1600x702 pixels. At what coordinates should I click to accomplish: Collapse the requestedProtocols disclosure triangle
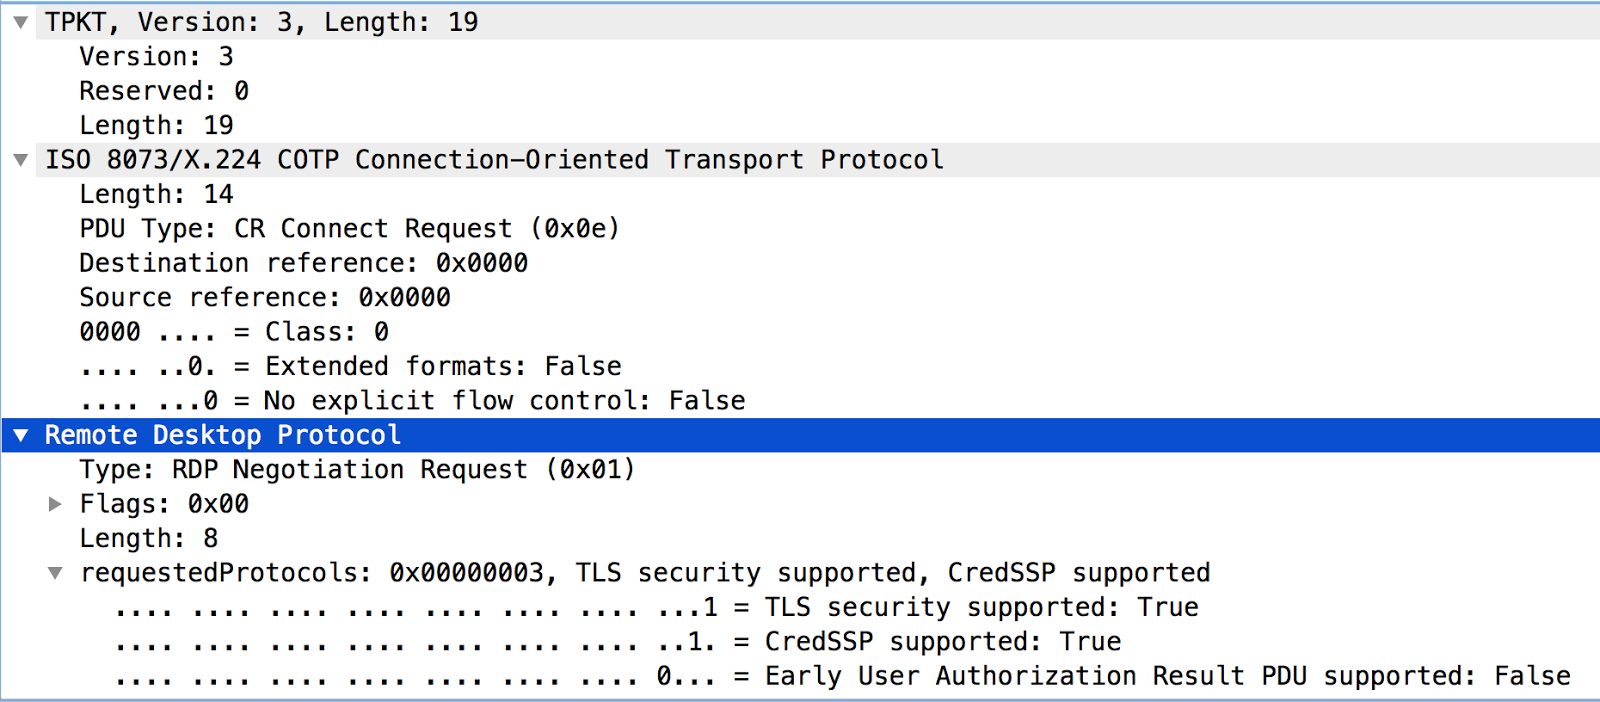pyautogui.click(x=56, y=573)
